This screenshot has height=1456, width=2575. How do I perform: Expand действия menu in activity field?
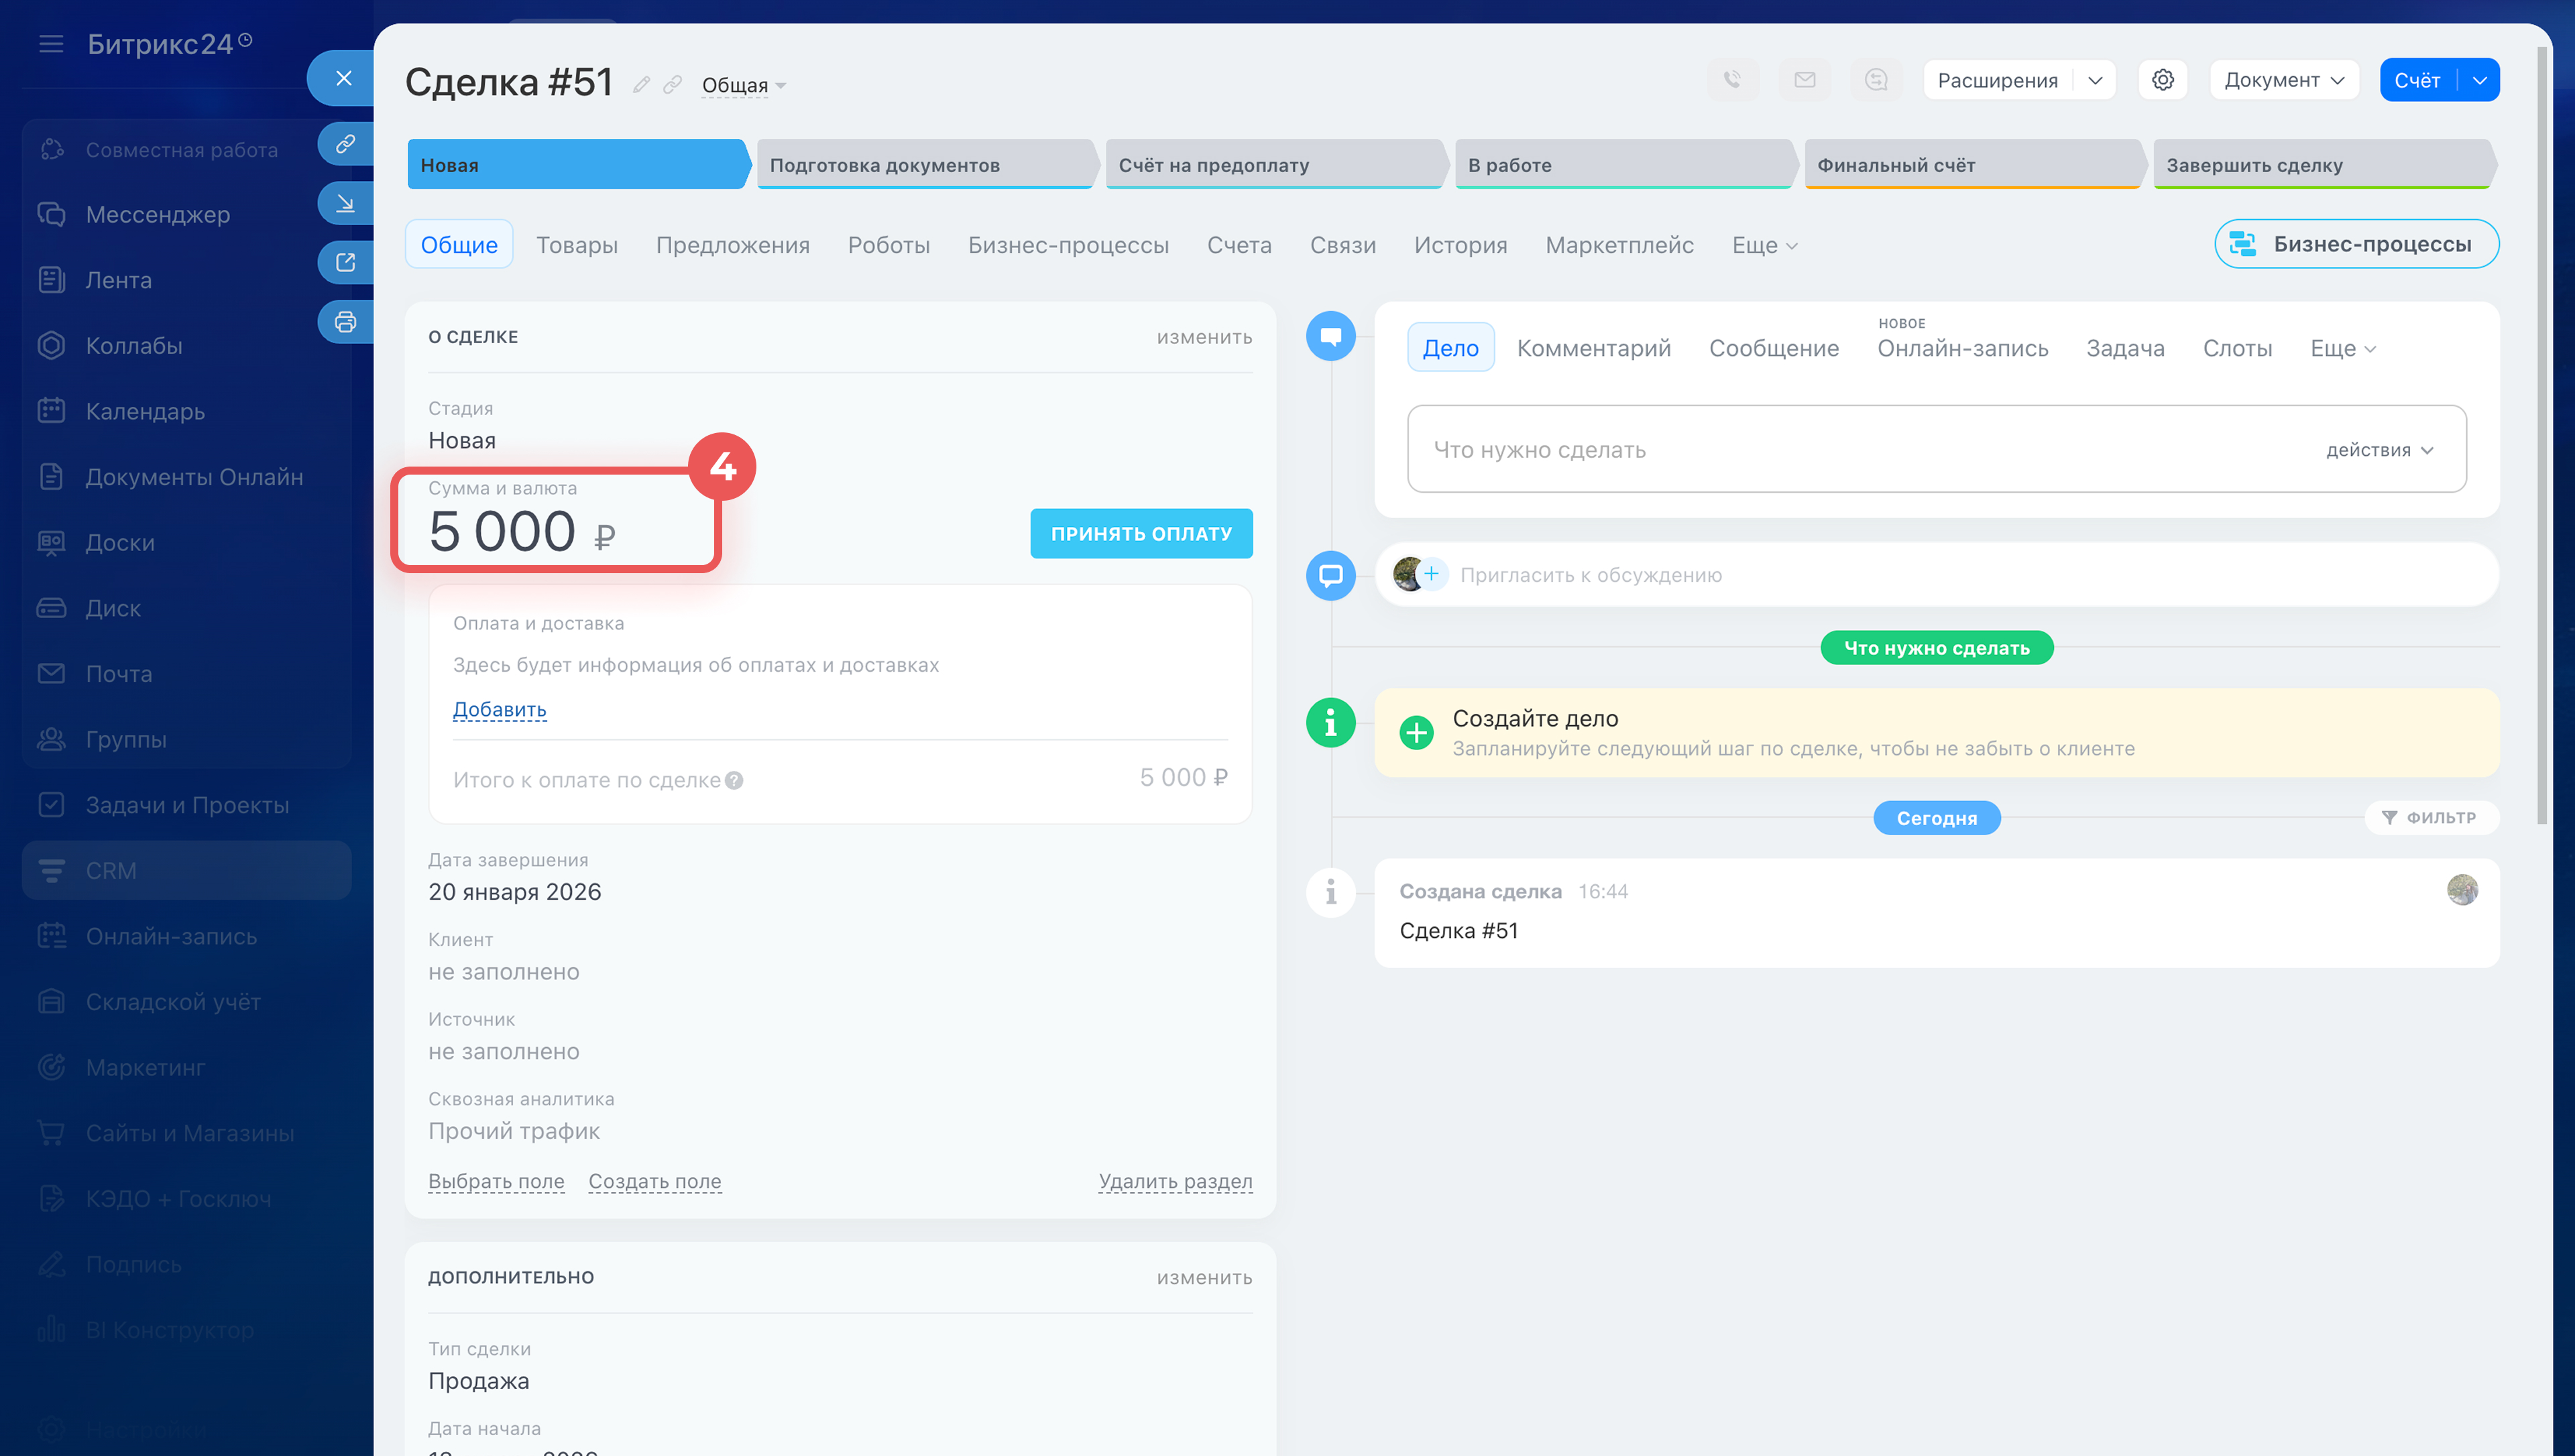[2379, 450]
